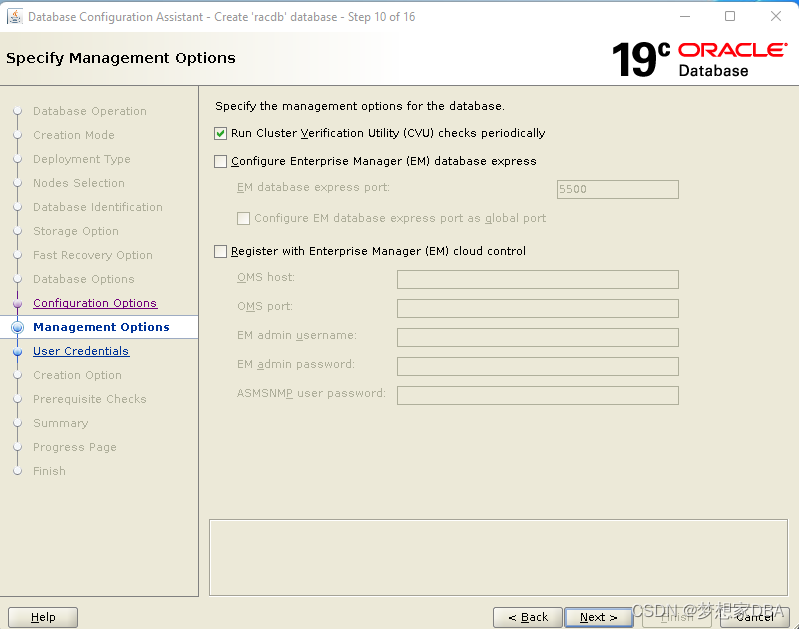Select Nodes Selection step in sidebar
This screenshot has width=799, height=629.
(78, 182)
